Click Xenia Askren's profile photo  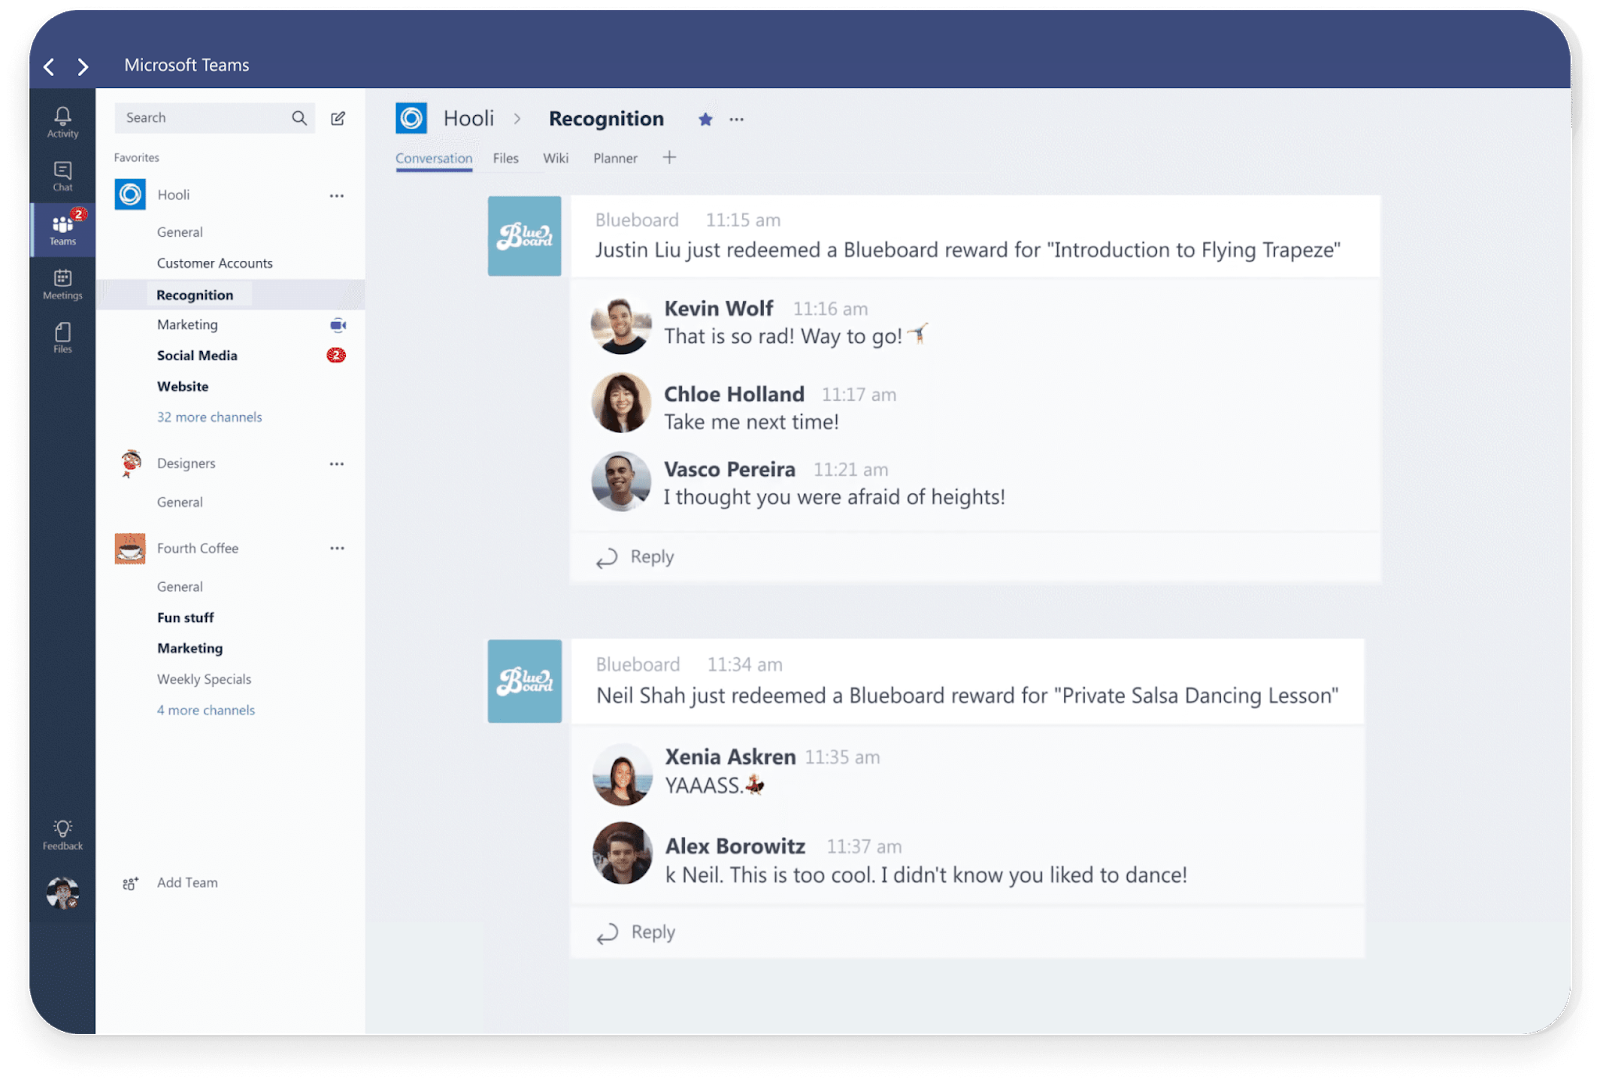(622, 774)
